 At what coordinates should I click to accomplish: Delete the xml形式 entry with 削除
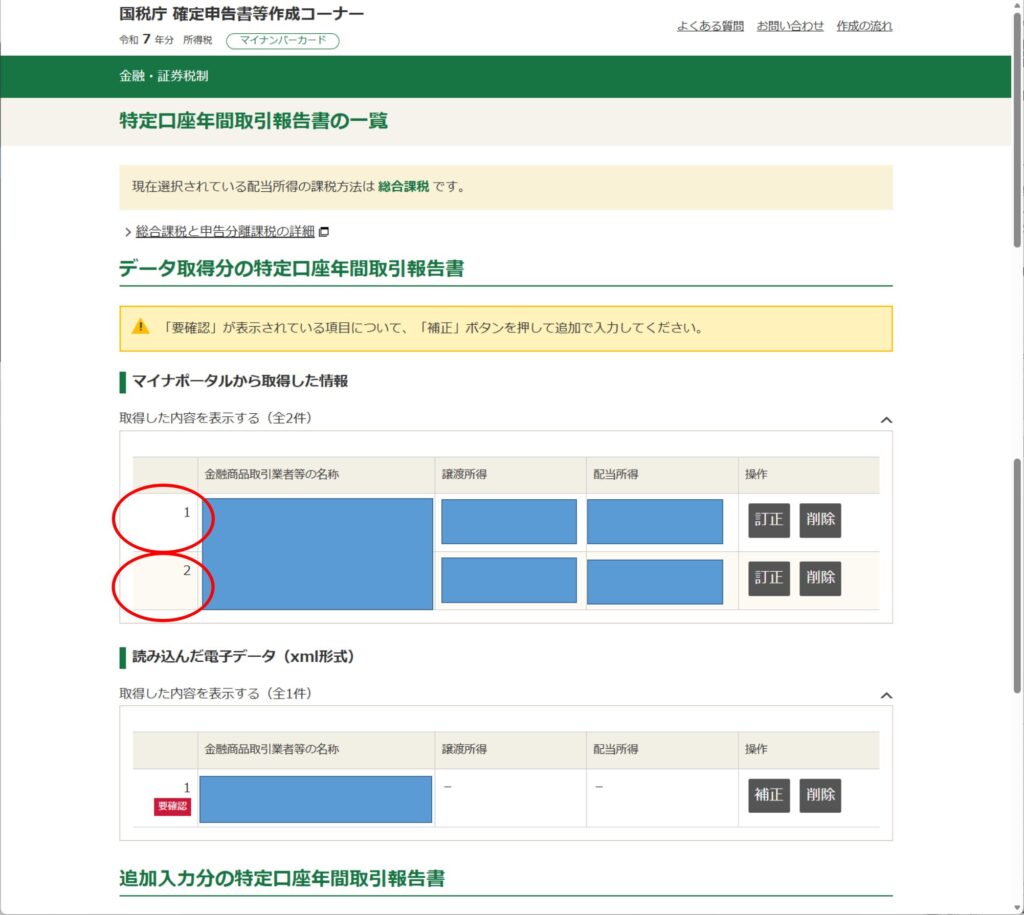tap(820, 795)
